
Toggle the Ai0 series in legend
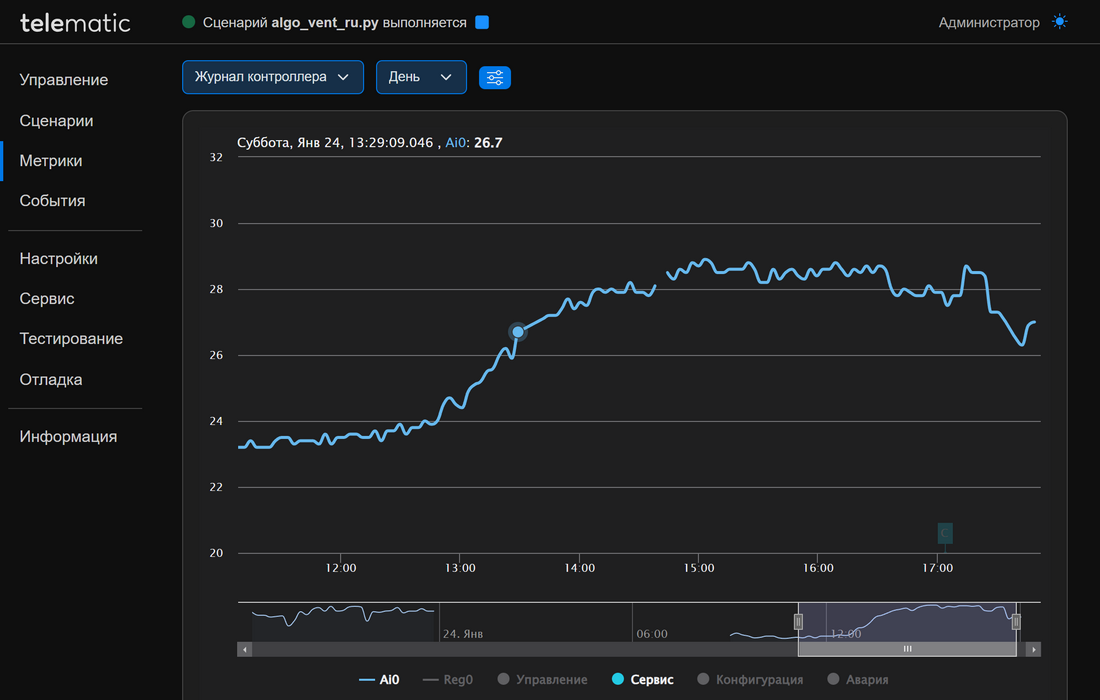point(379,680)
